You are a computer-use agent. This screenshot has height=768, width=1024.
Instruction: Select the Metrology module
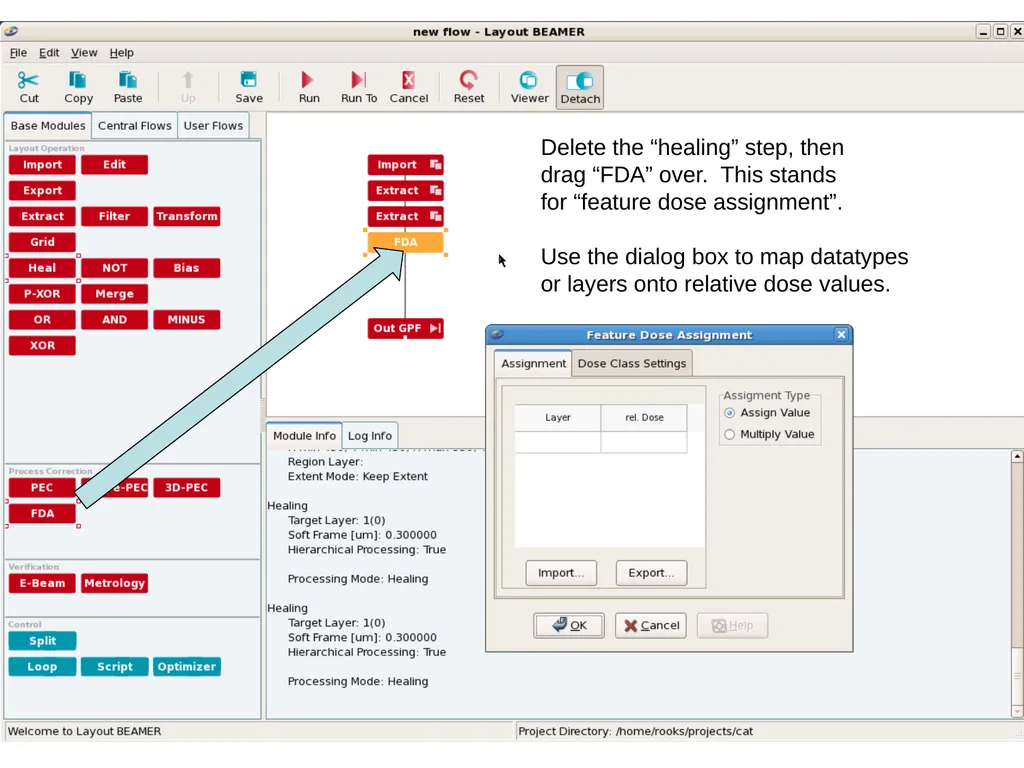(114, 583)
